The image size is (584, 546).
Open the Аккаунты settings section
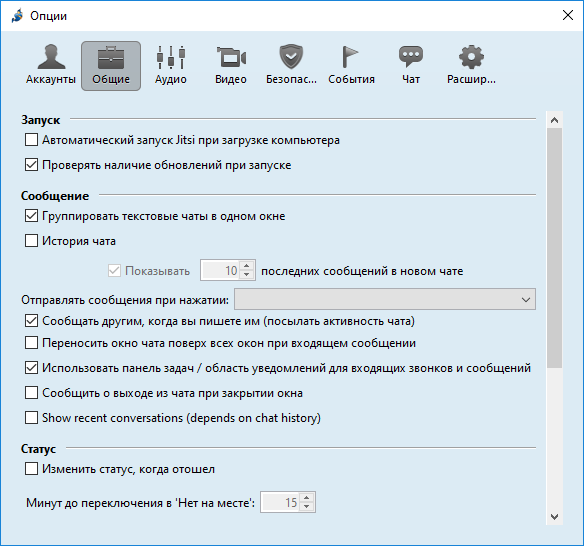51,66
